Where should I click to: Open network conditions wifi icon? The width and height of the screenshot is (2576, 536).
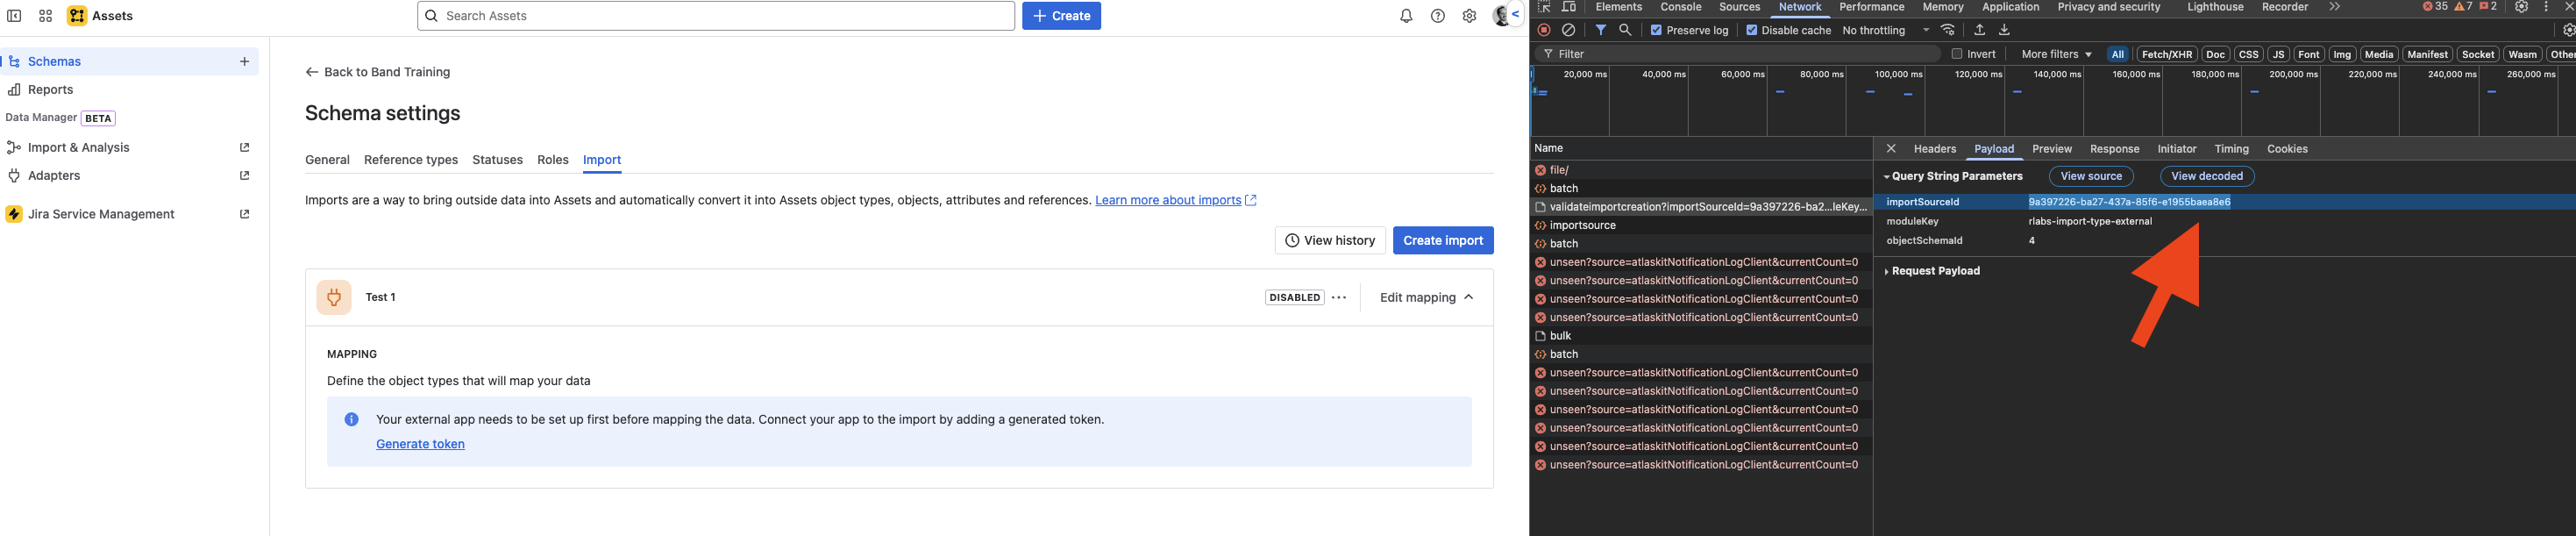point(1948,30)
